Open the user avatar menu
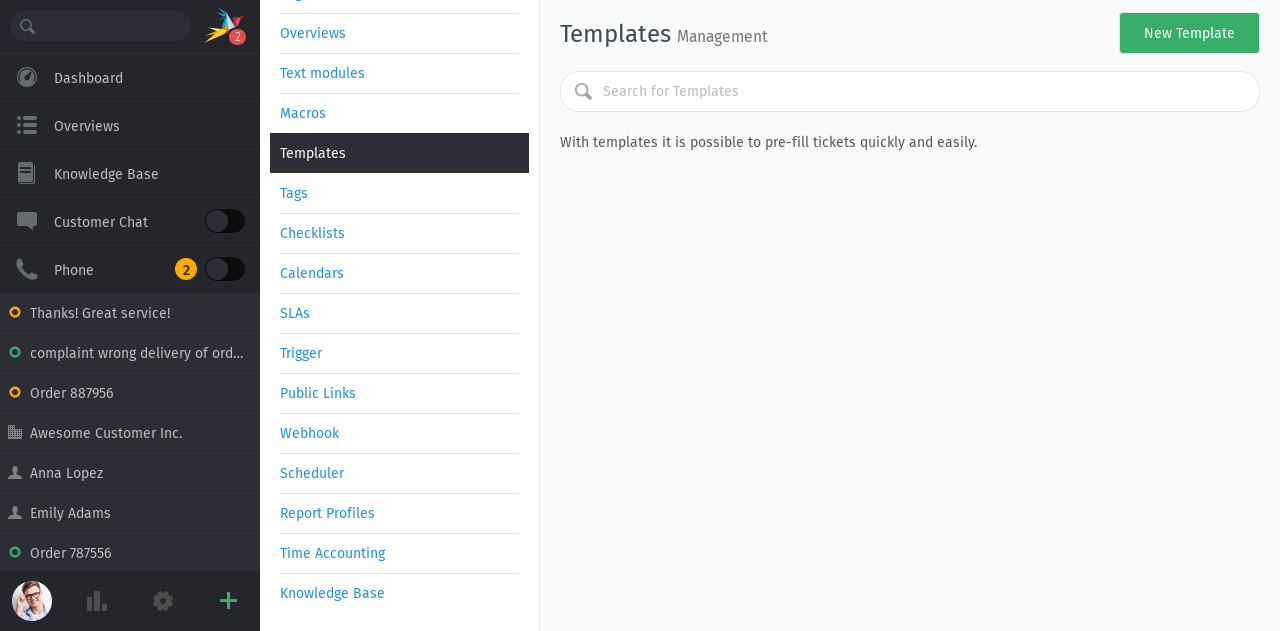Screen dimensions: 1280x631 pos(32,601)
